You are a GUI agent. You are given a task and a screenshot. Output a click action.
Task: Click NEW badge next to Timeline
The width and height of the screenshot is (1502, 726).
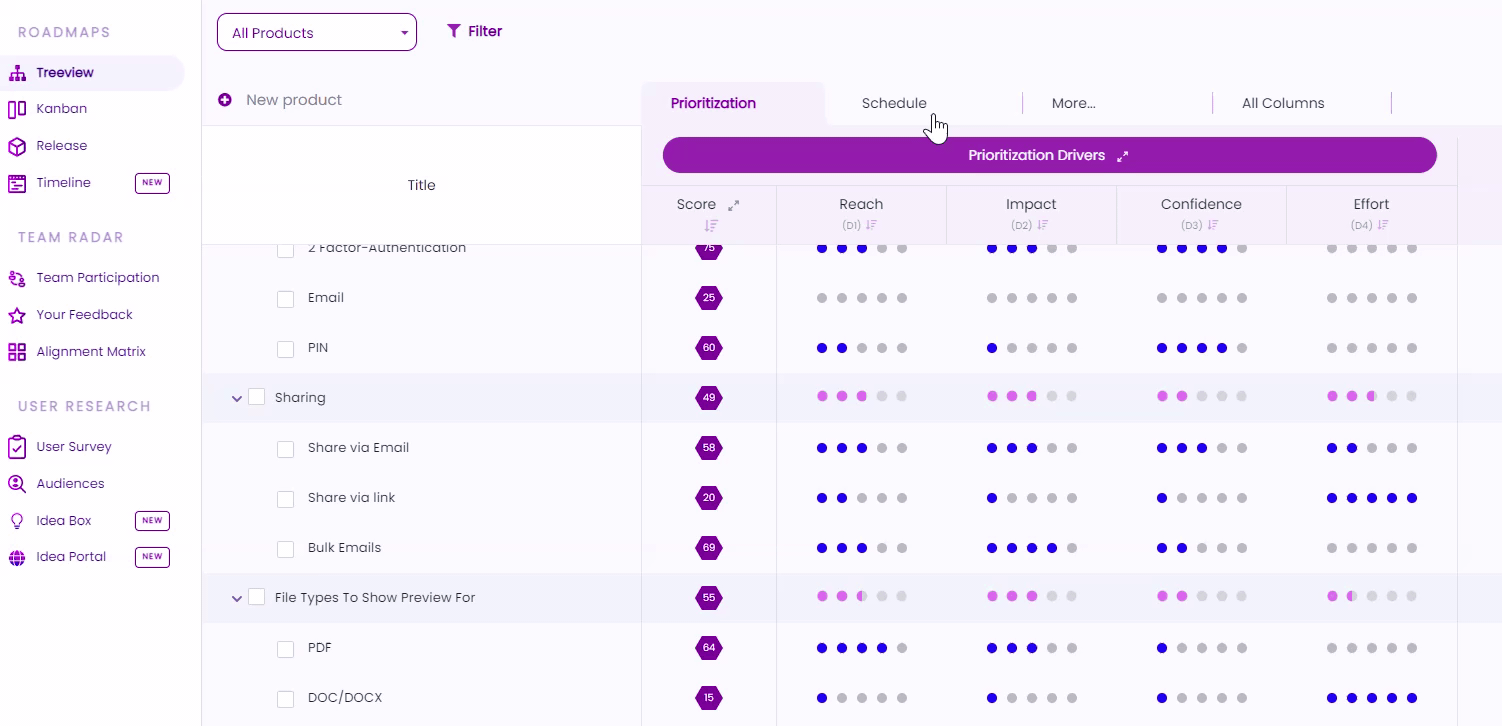click(152, 183)
